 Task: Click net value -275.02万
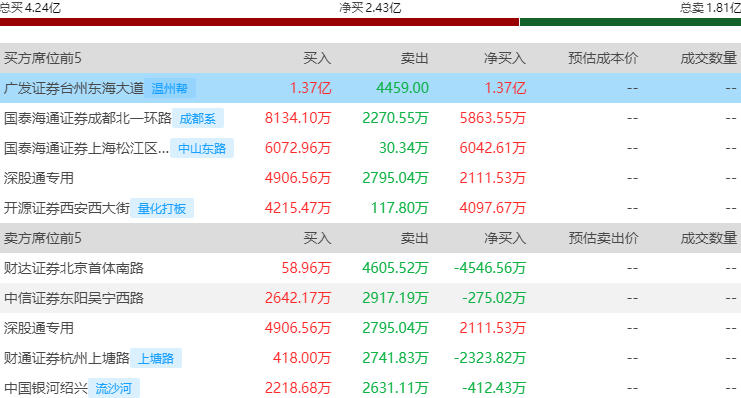tap(494, 298)
